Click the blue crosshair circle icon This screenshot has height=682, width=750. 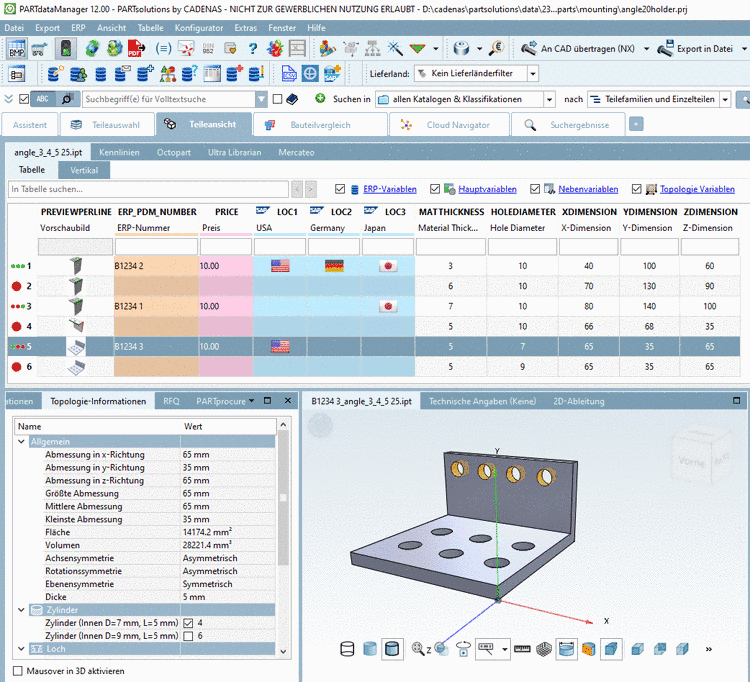tap(310, 74)
